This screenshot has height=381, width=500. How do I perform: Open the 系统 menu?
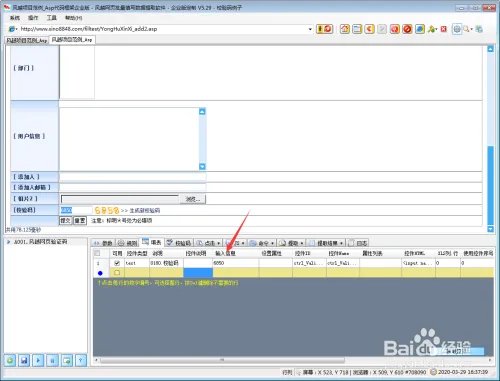(x=15, y=18)
